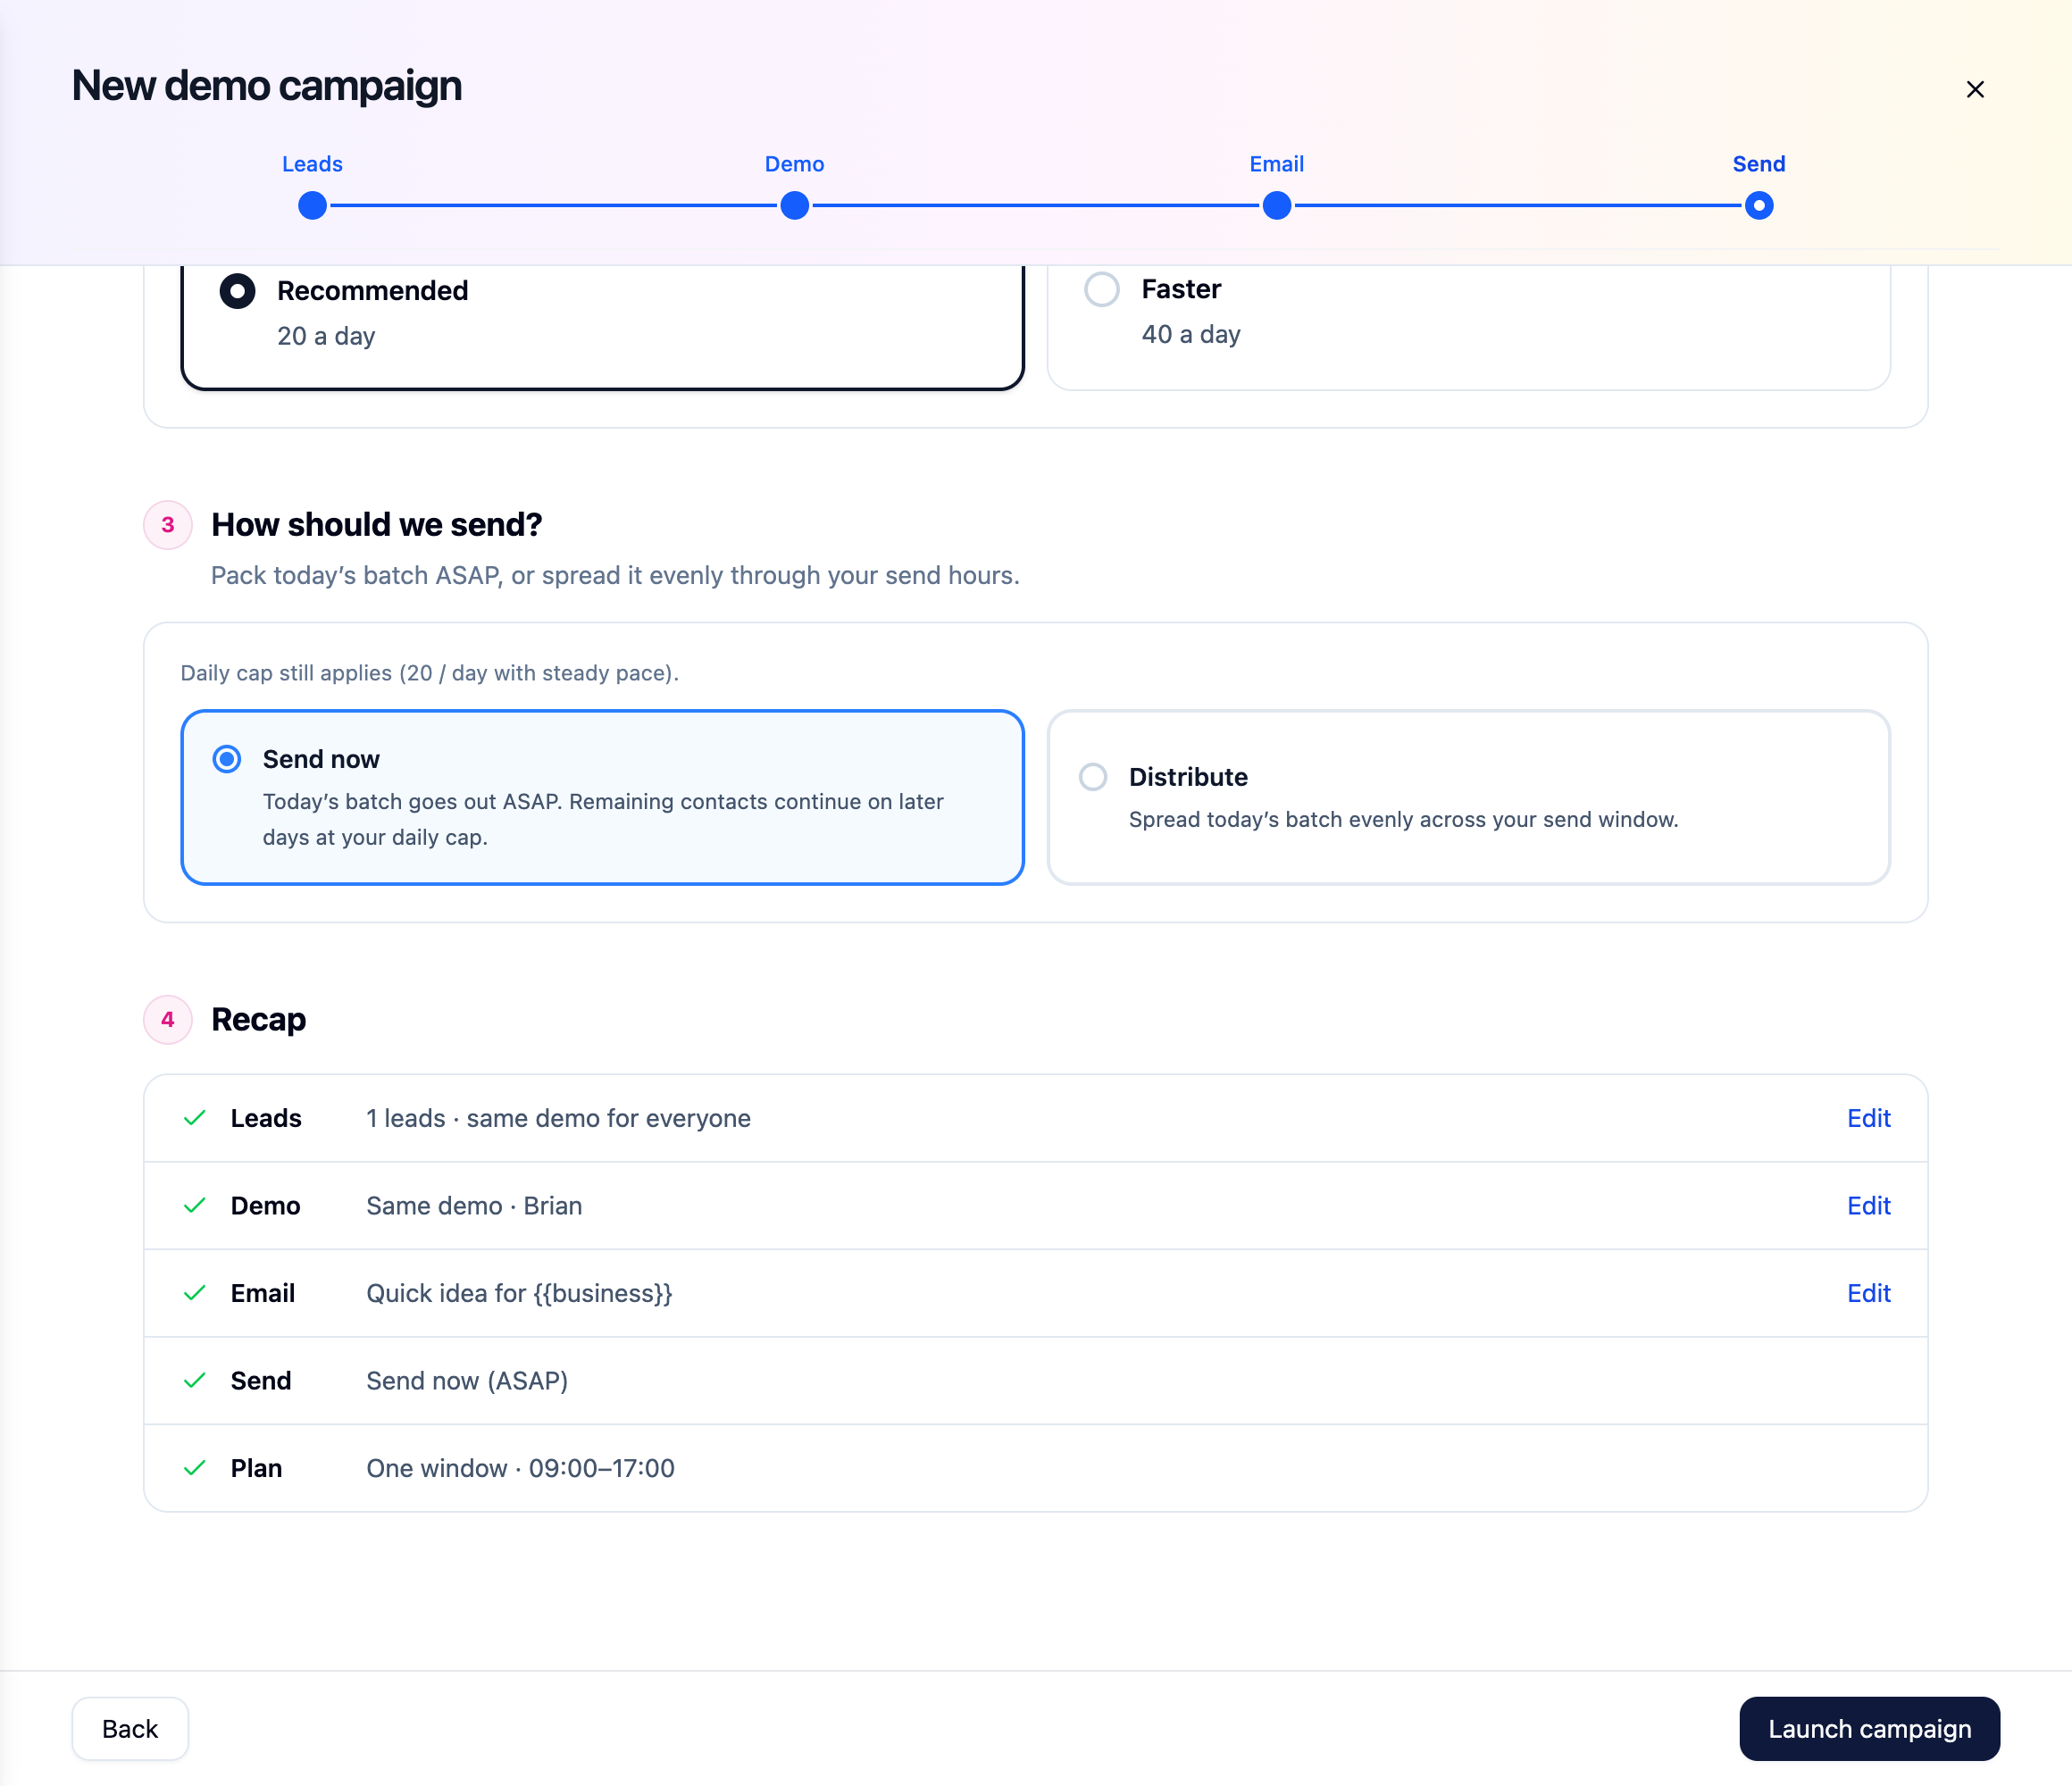This screenshot has height=1786, width=2072.
Task: Click the Email row green checkmark
Action: pyautogui.click(x=195, y=1293)
